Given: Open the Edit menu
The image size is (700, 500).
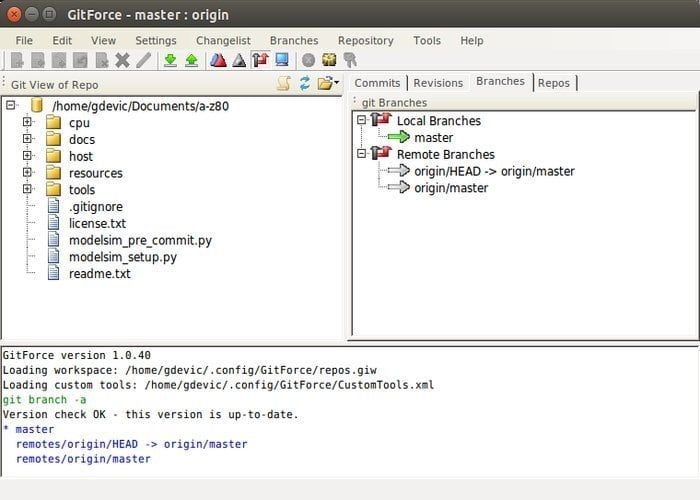Looking at the screenshot, I should 62,41.
